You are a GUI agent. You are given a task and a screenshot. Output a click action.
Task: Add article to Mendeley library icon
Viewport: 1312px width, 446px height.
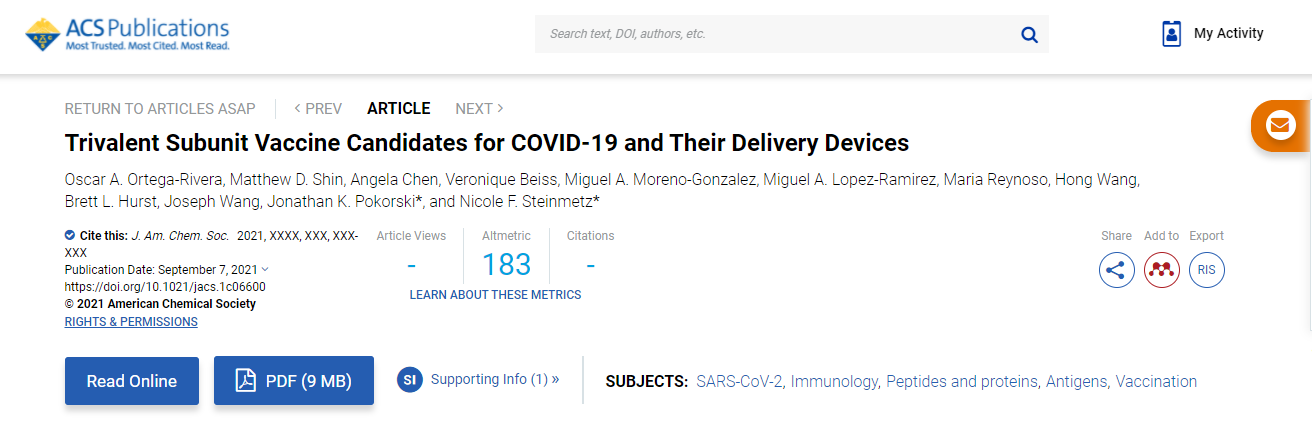[x=1161, y=270]
